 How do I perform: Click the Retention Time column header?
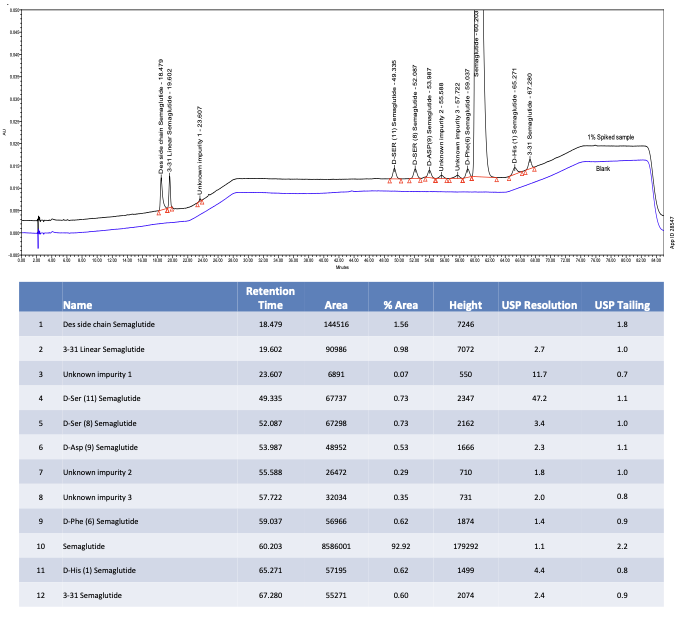(260, 298)
